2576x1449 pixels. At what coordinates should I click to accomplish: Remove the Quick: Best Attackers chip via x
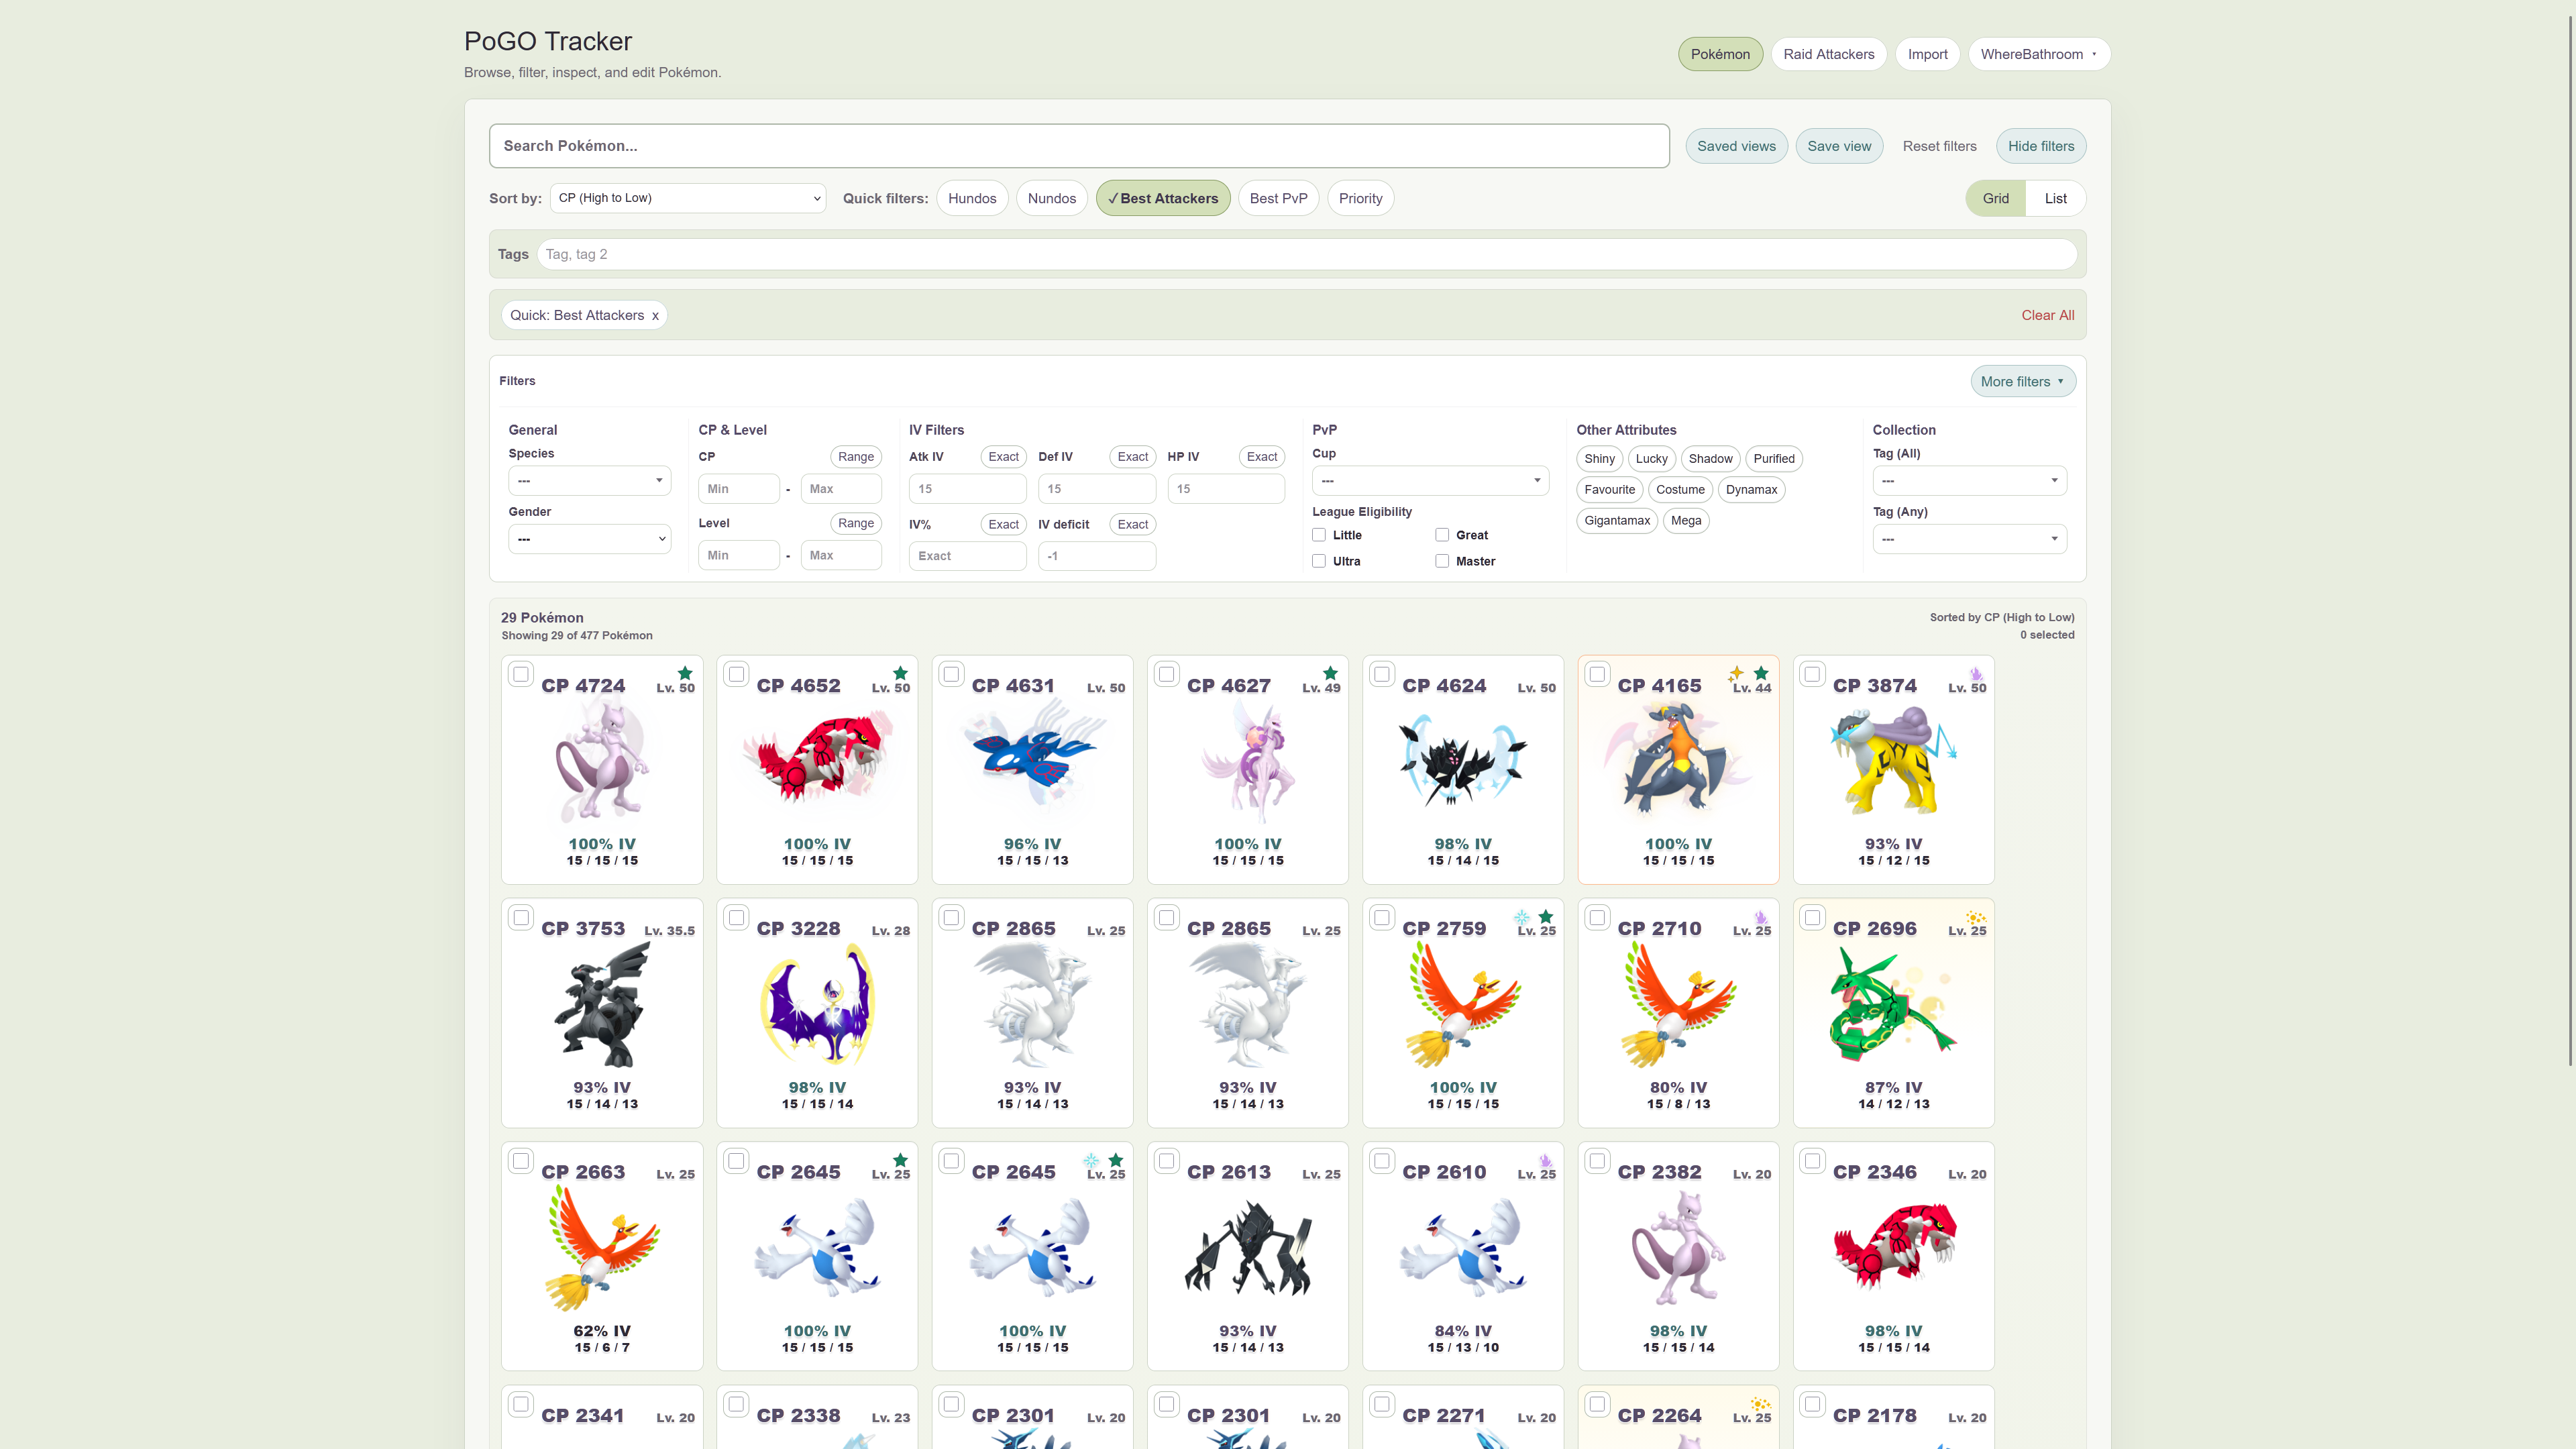coord(655,315)
